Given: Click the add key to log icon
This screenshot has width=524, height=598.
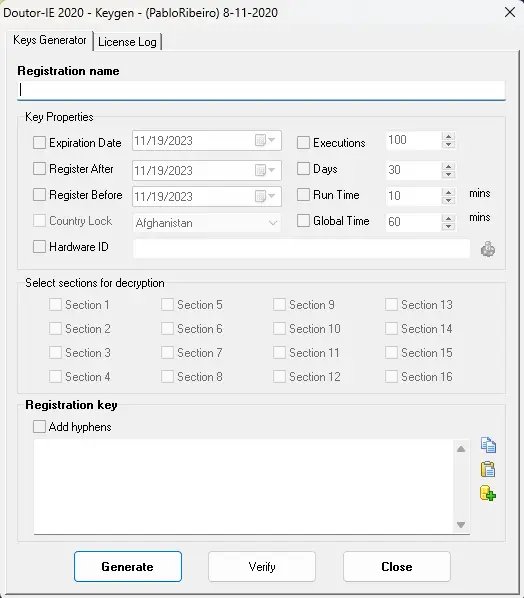Looking at the screenshot, I should (x=488, y=493).
